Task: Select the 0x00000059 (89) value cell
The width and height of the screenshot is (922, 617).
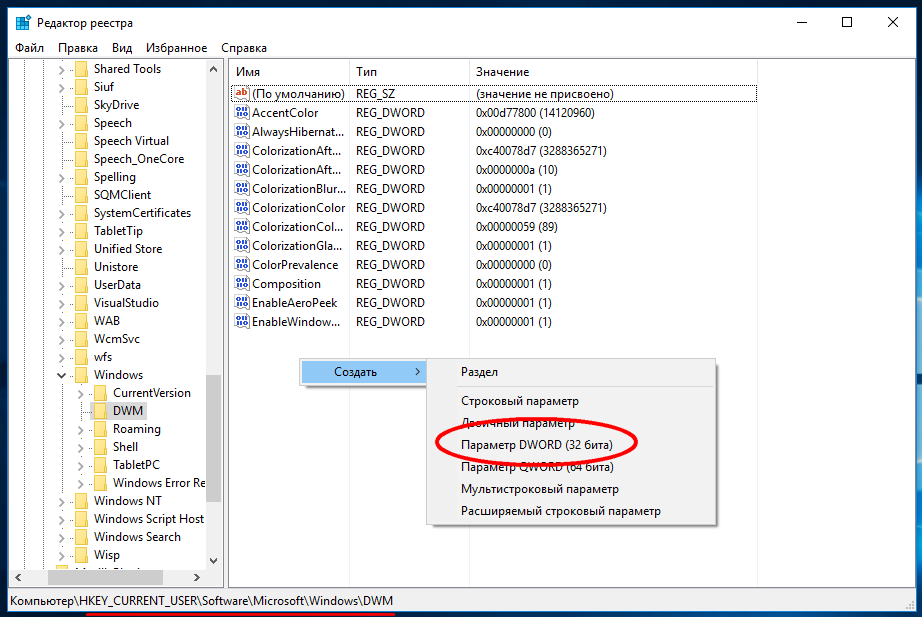Action: (516, 226)
